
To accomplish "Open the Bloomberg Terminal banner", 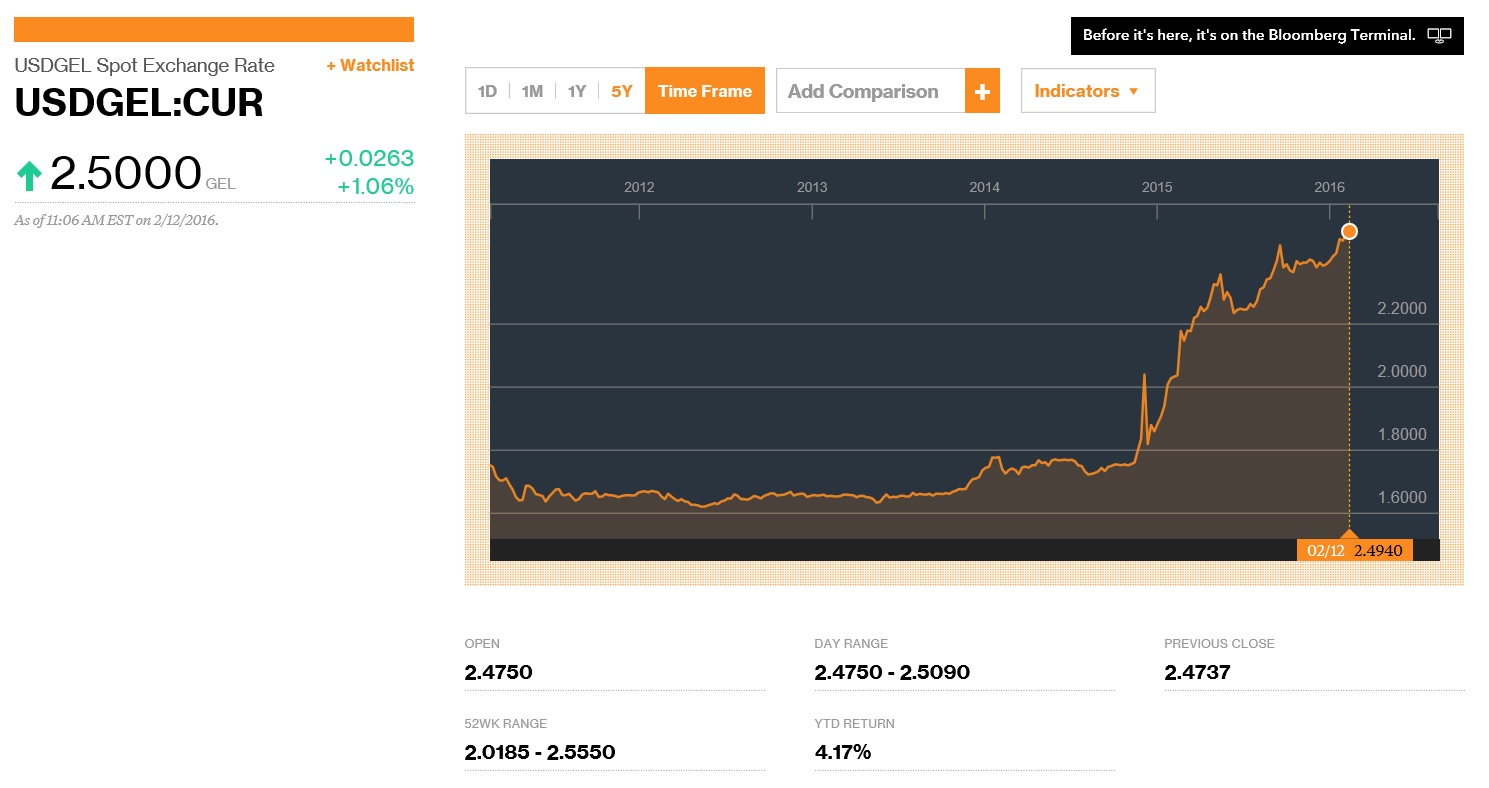I will pos(1250,35).
